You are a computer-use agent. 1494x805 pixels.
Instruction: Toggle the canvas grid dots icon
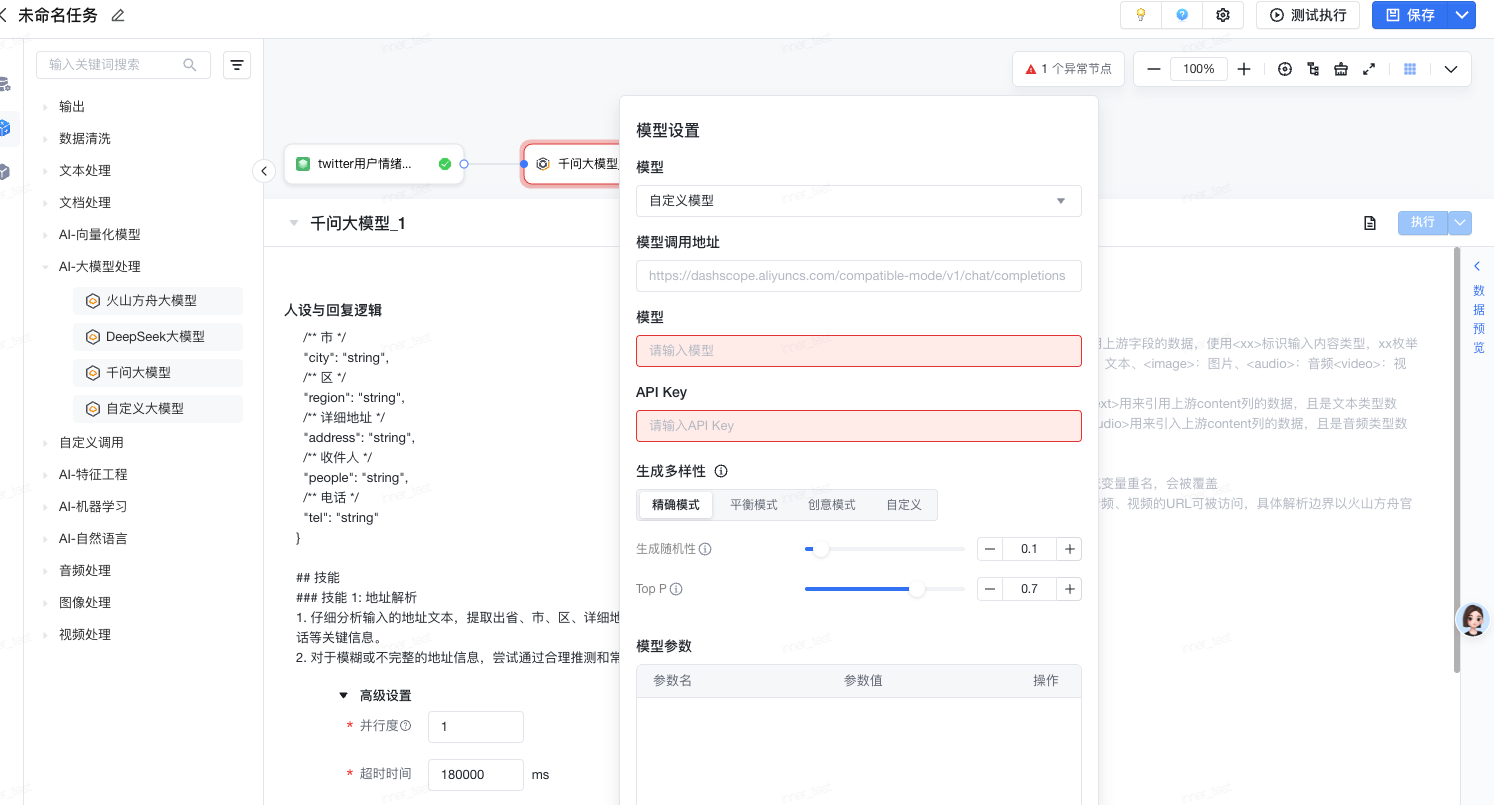[1410, 69]
